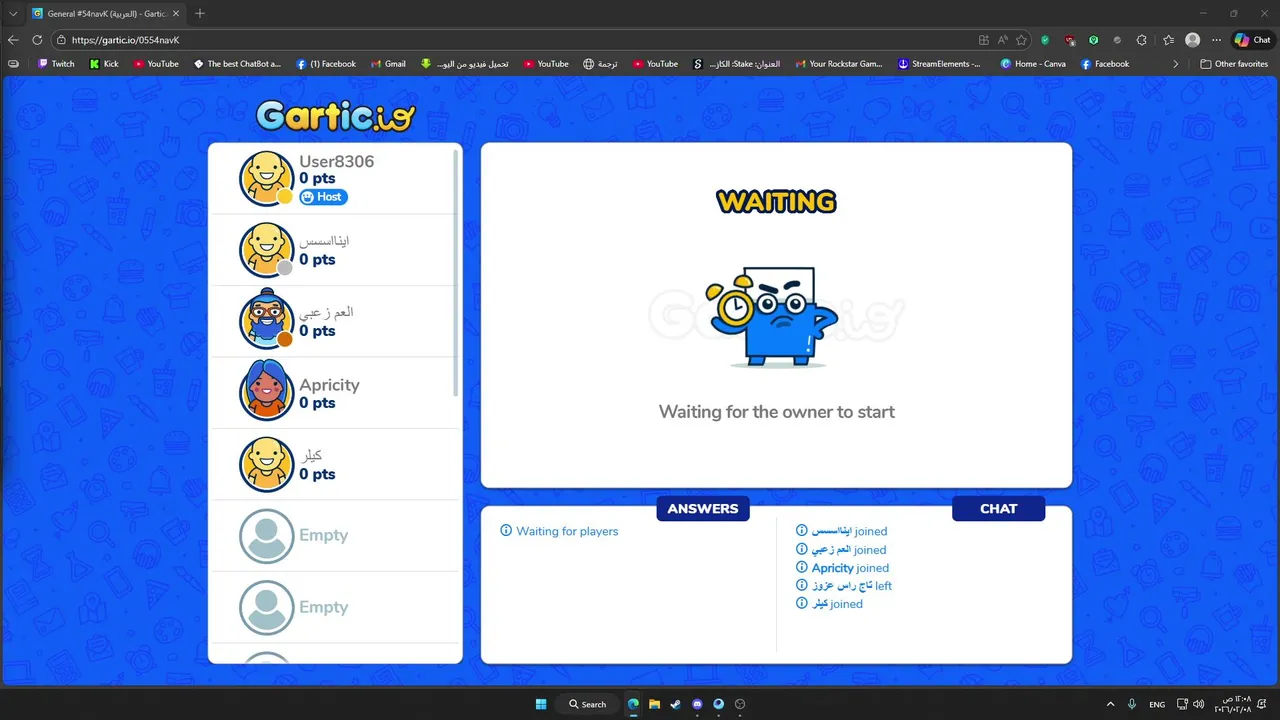Click the green hexagon extension icon
This screenshot has height=720, width=1280.
[x=1094, y=40]
